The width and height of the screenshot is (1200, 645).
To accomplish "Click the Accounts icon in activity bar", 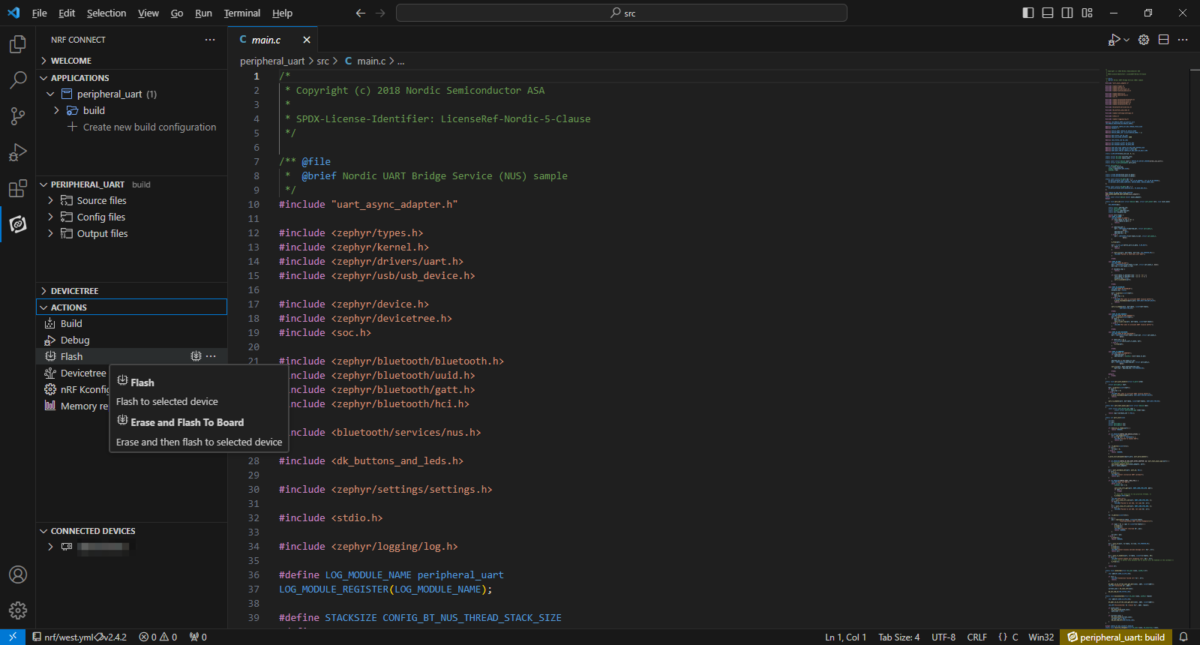I will click(x=17, y=575).
